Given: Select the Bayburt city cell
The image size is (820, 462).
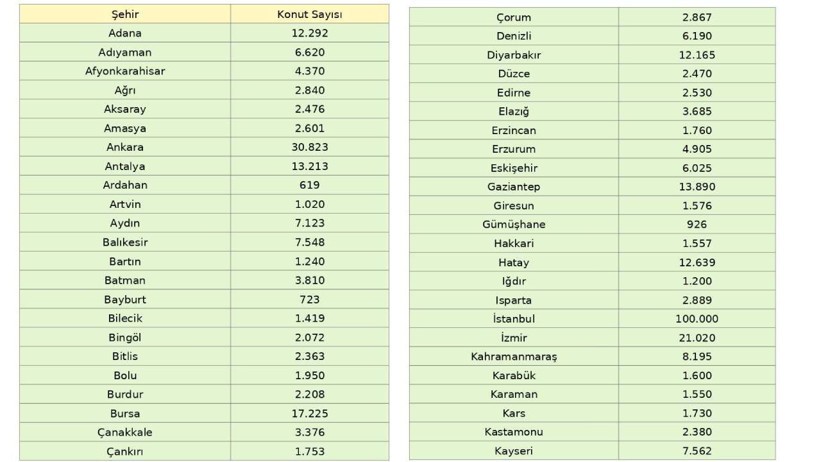Looking at the screenshot, I should pos(125,299).
